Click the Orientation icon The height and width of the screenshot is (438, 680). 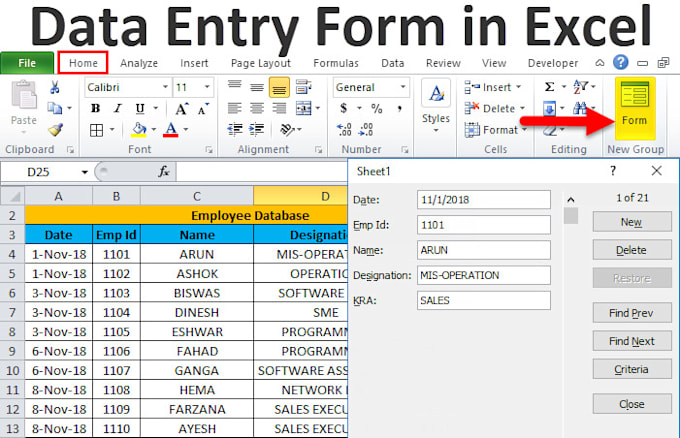point(288,129)
